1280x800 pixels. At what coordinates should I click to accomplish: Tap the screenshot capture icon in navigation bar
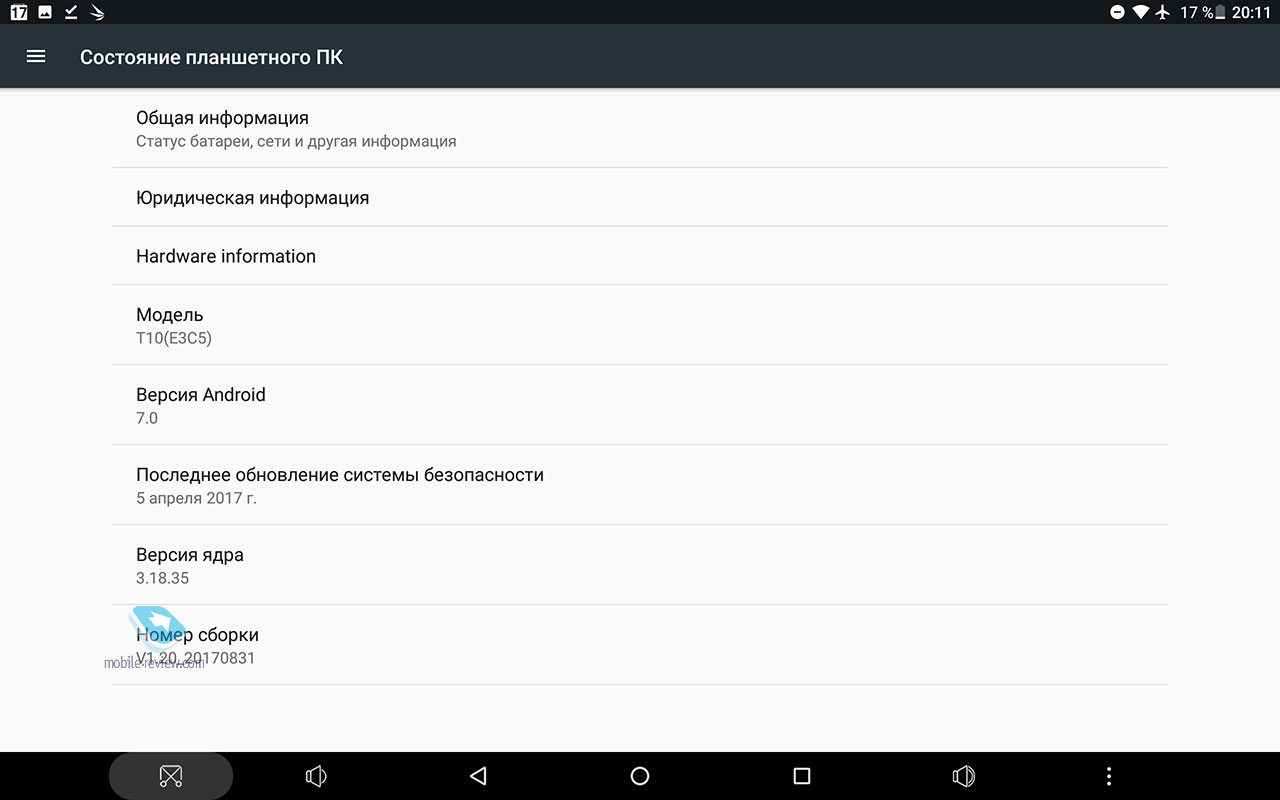[171, 776]
